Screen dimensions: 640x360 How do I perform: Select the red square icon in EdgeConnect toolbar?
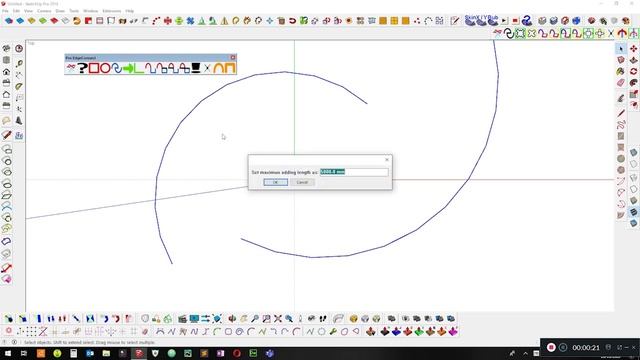[x=94, y=68]
